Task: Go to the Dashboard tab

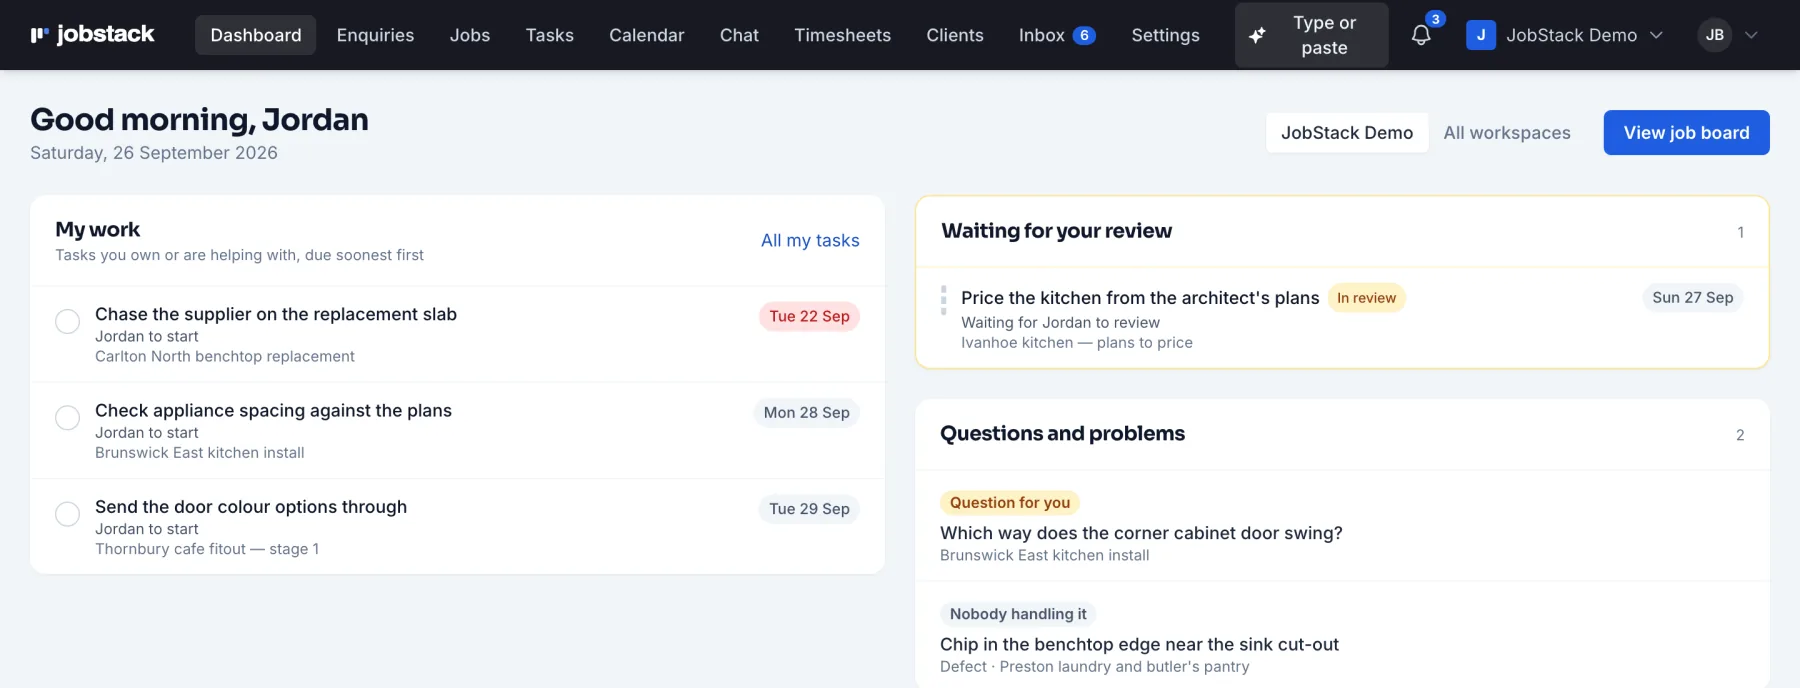Action: [256, 35]
